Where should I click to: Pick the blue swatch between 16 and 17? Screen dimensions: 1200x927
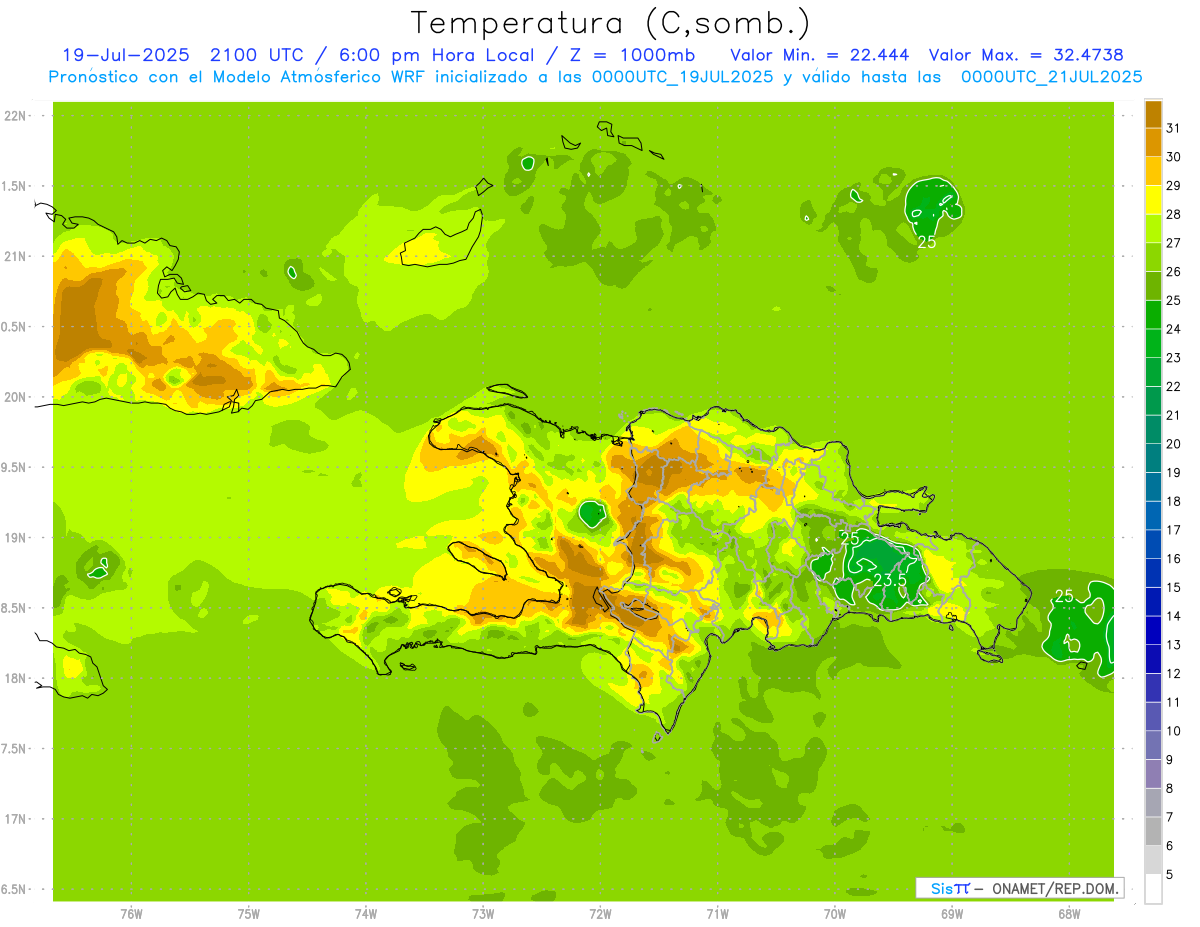pyautogui.click(x=1153, y=544)
